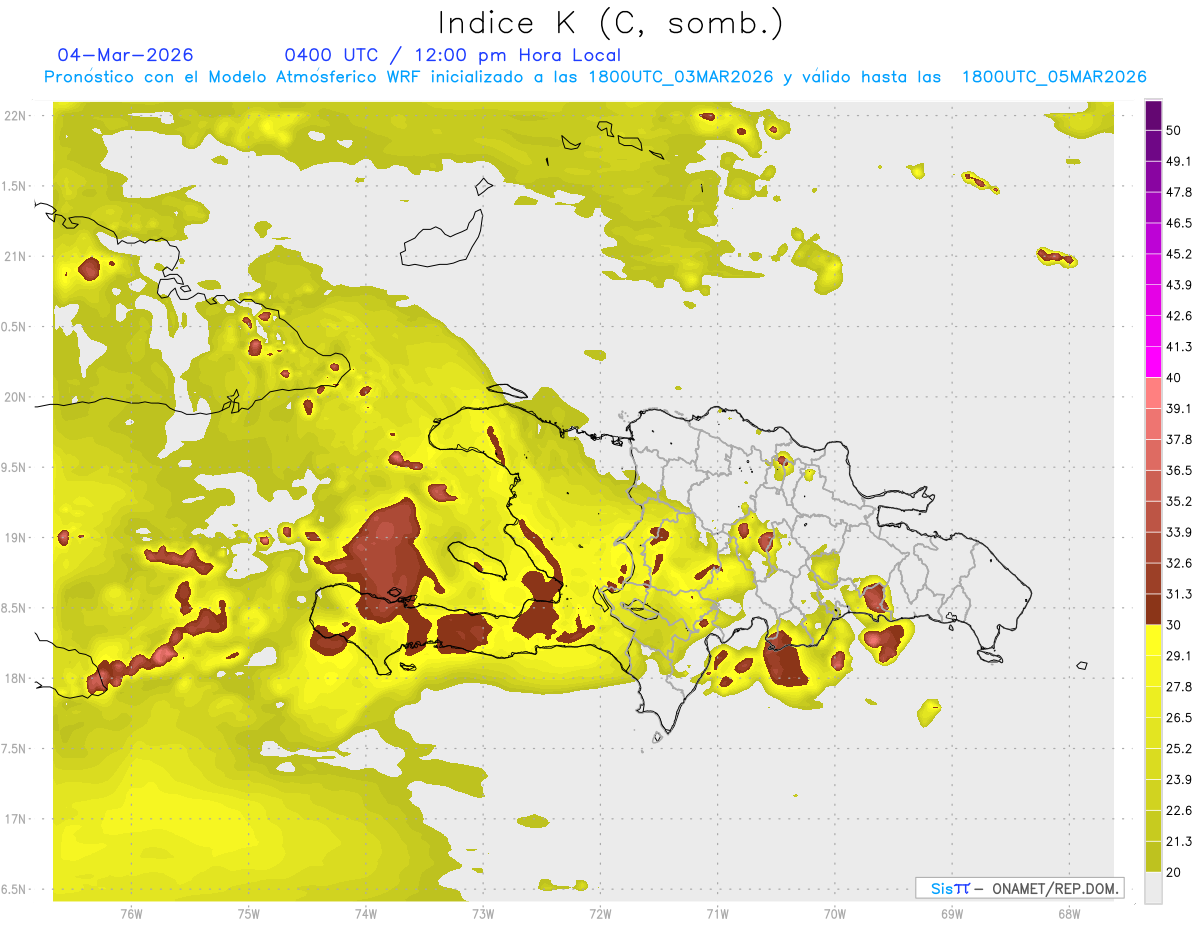Click the colorbar label "40"

coord(1176,378)
